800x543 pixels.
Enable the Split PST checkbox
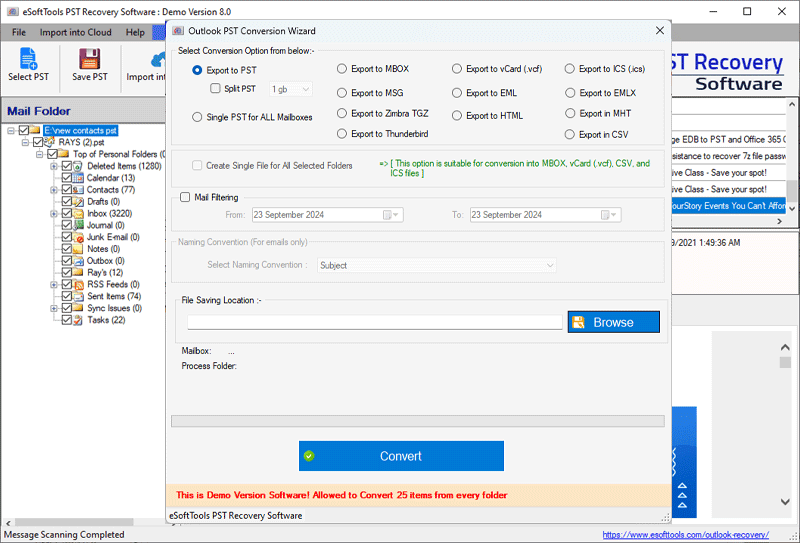[215, 88]
